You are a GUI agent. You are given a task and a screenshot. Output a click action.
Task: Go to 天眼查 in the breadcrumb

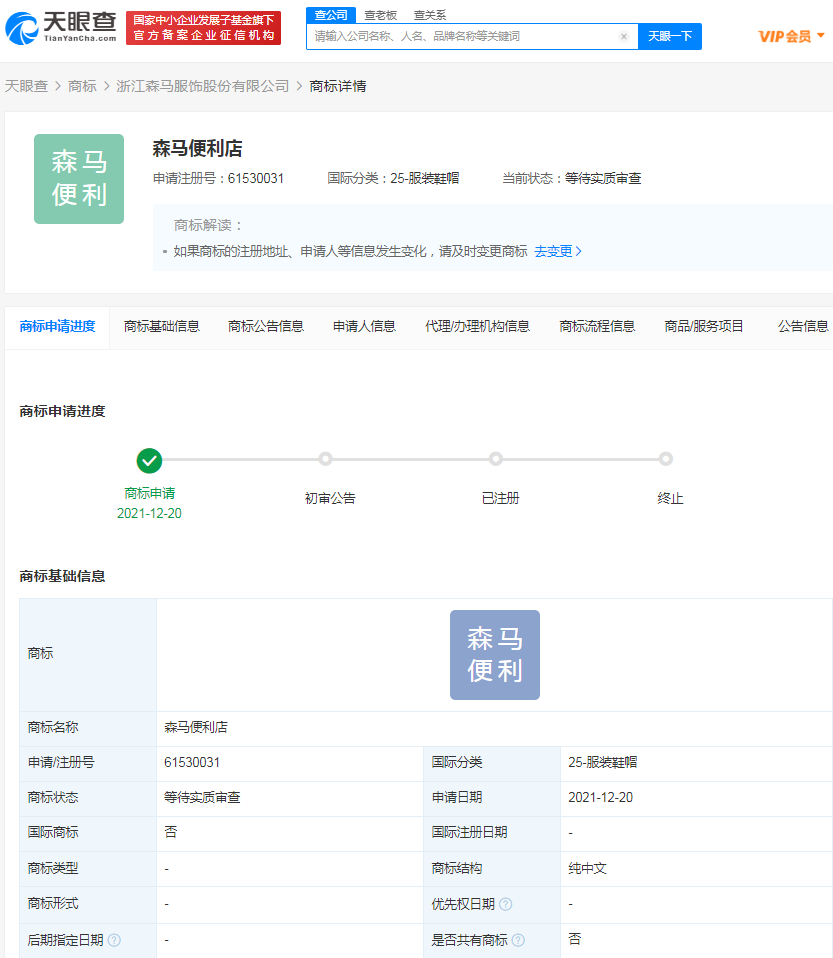coord(26,86)
